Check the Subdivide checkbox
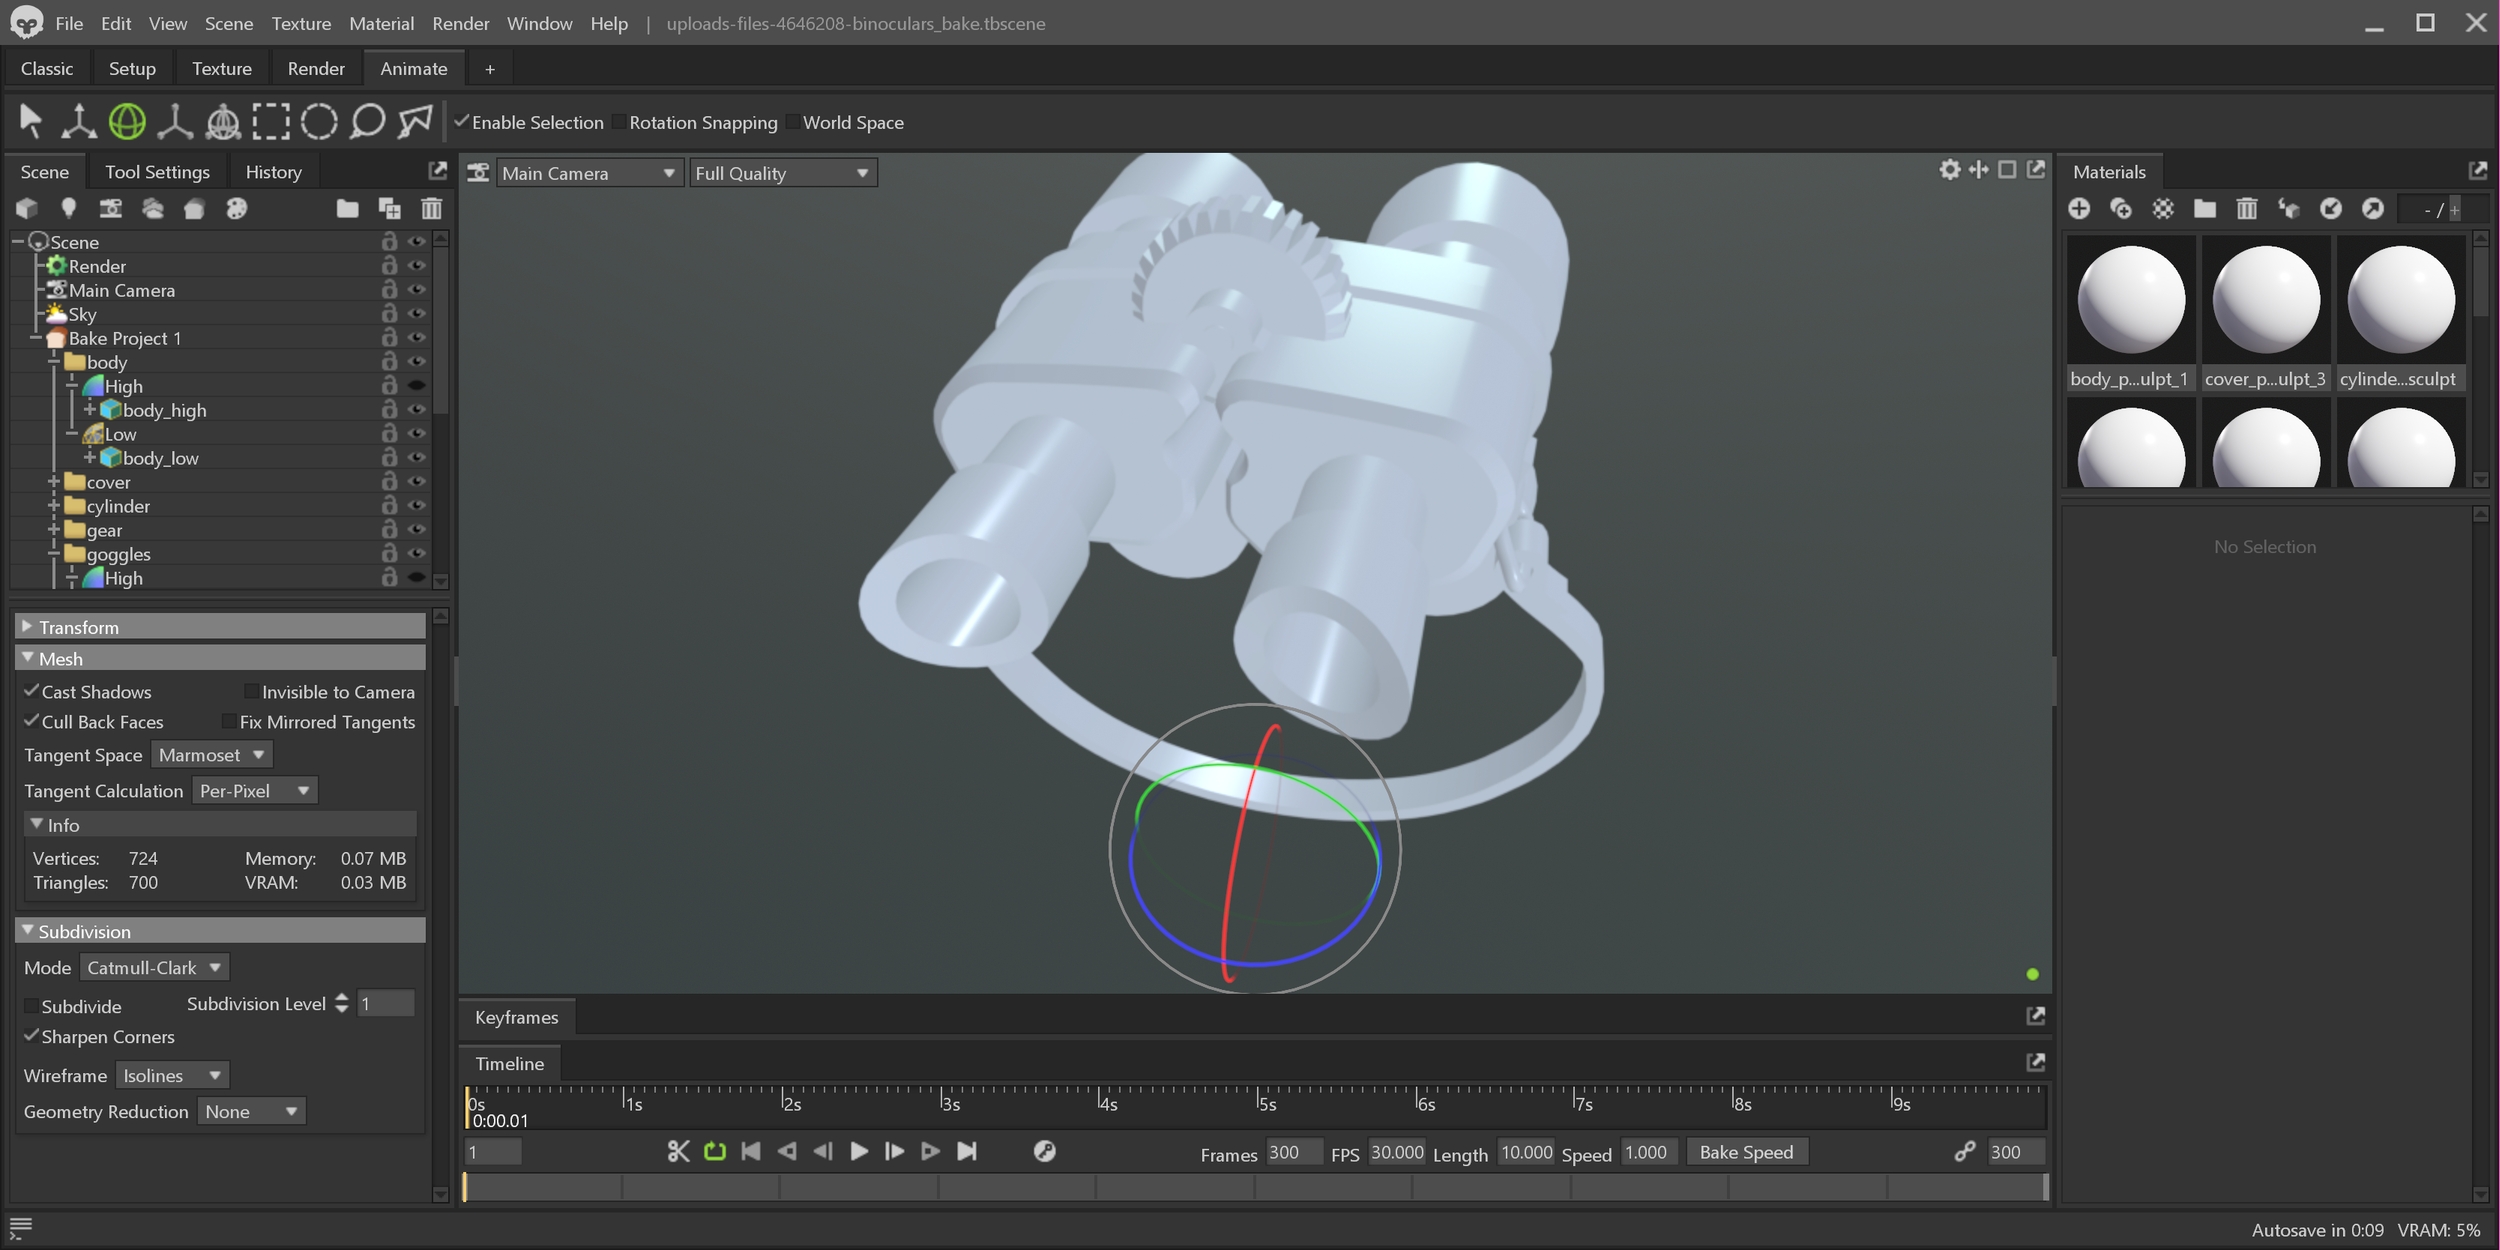 (31, 1005)
